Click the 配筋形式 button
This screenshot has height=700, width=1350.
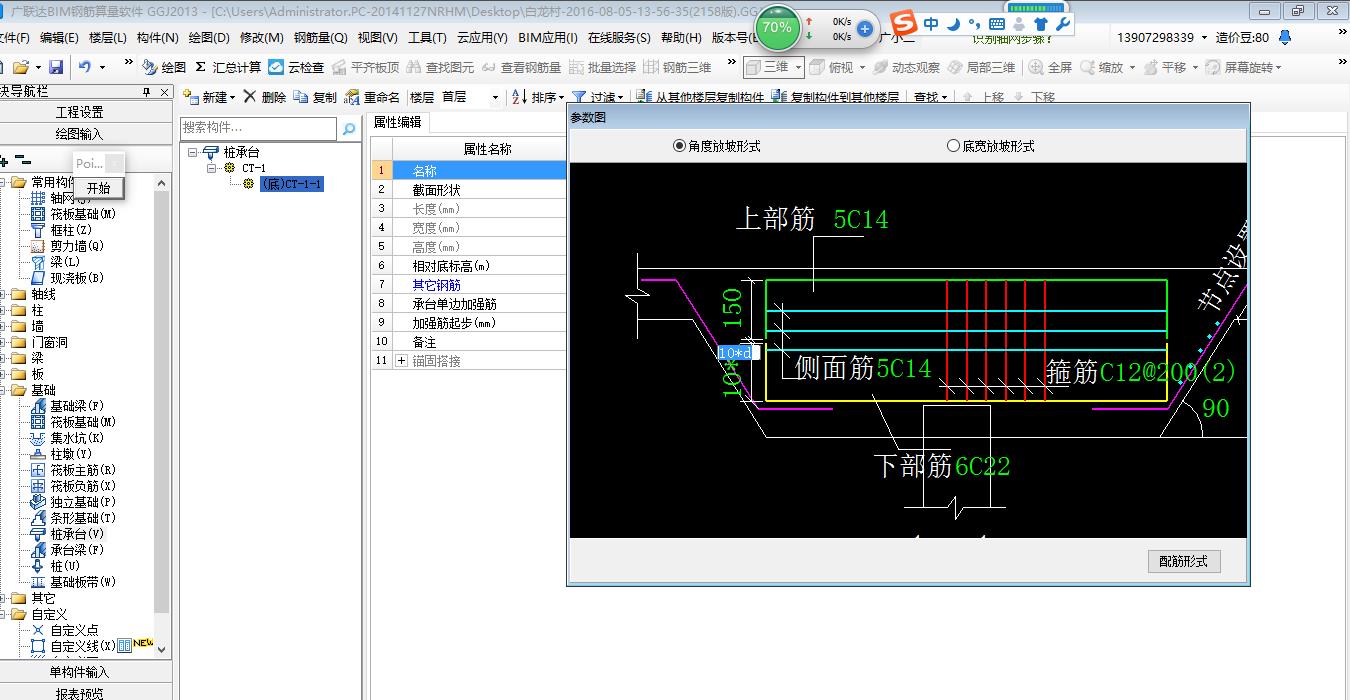[x=1183, y=561]
